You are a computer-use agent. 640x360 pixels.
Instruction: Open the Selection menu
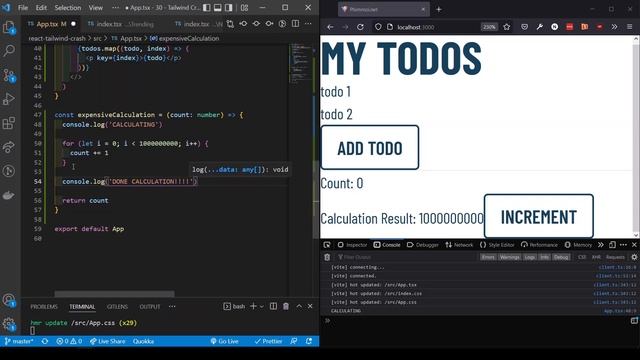tap(68, 7)
